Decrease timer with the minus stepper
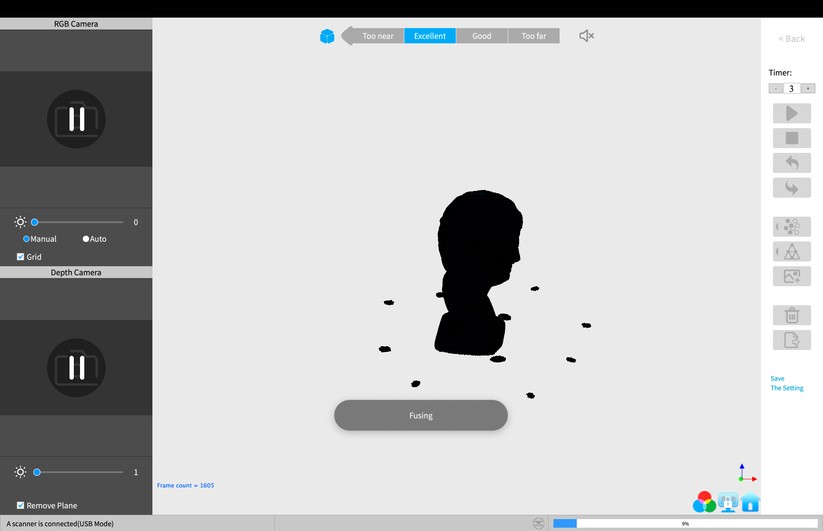The image size is (823, 531). point(775,89)
